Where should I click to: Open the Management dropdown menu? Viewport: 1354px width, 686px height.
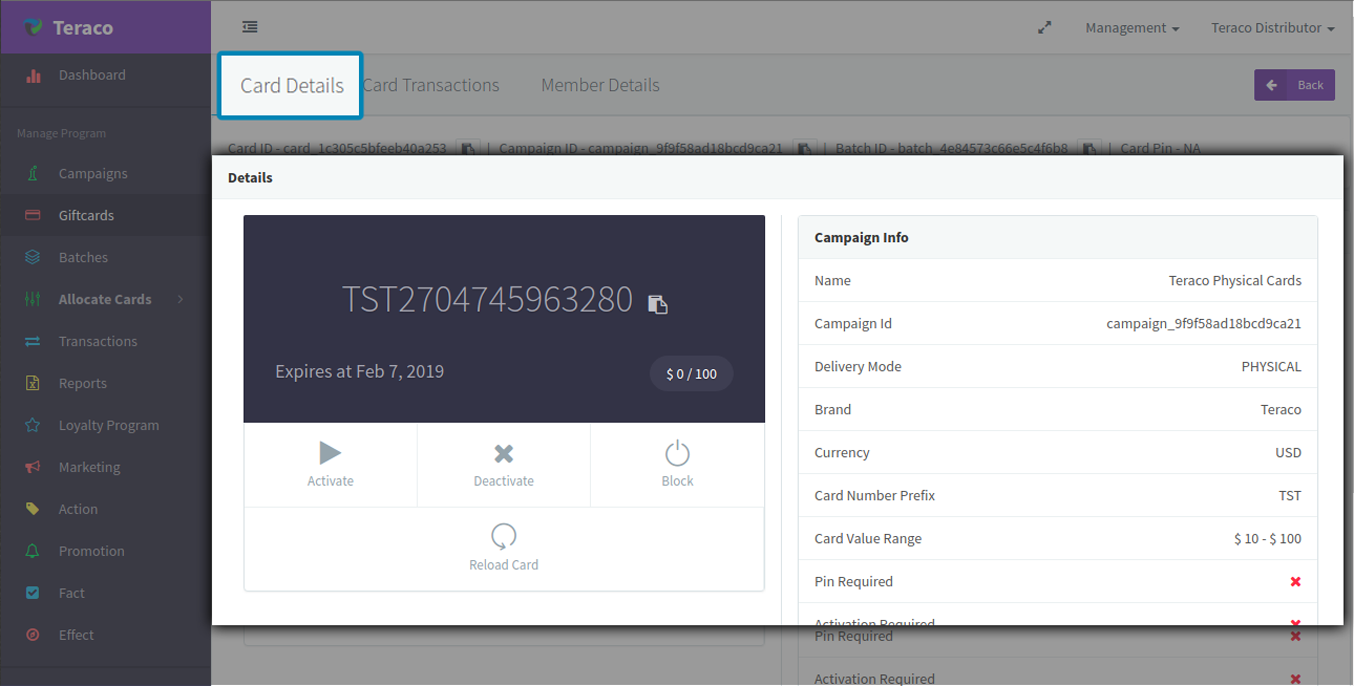(1132, 28)
